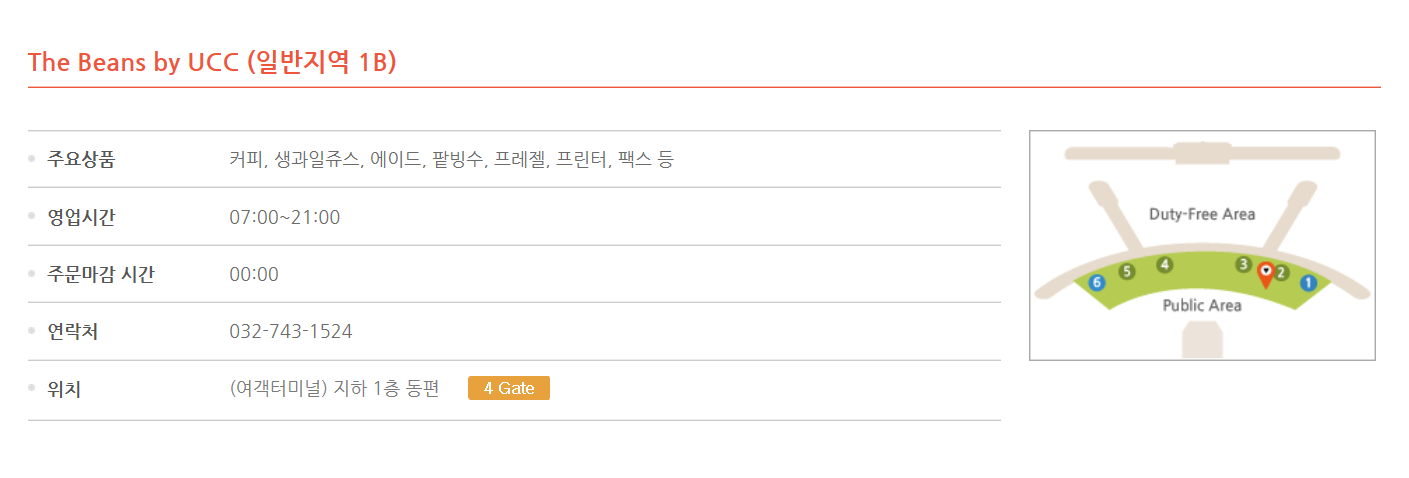Click blue gate 1 marker on map
The image size is (1409, 478).
[x=1307, y=283]
